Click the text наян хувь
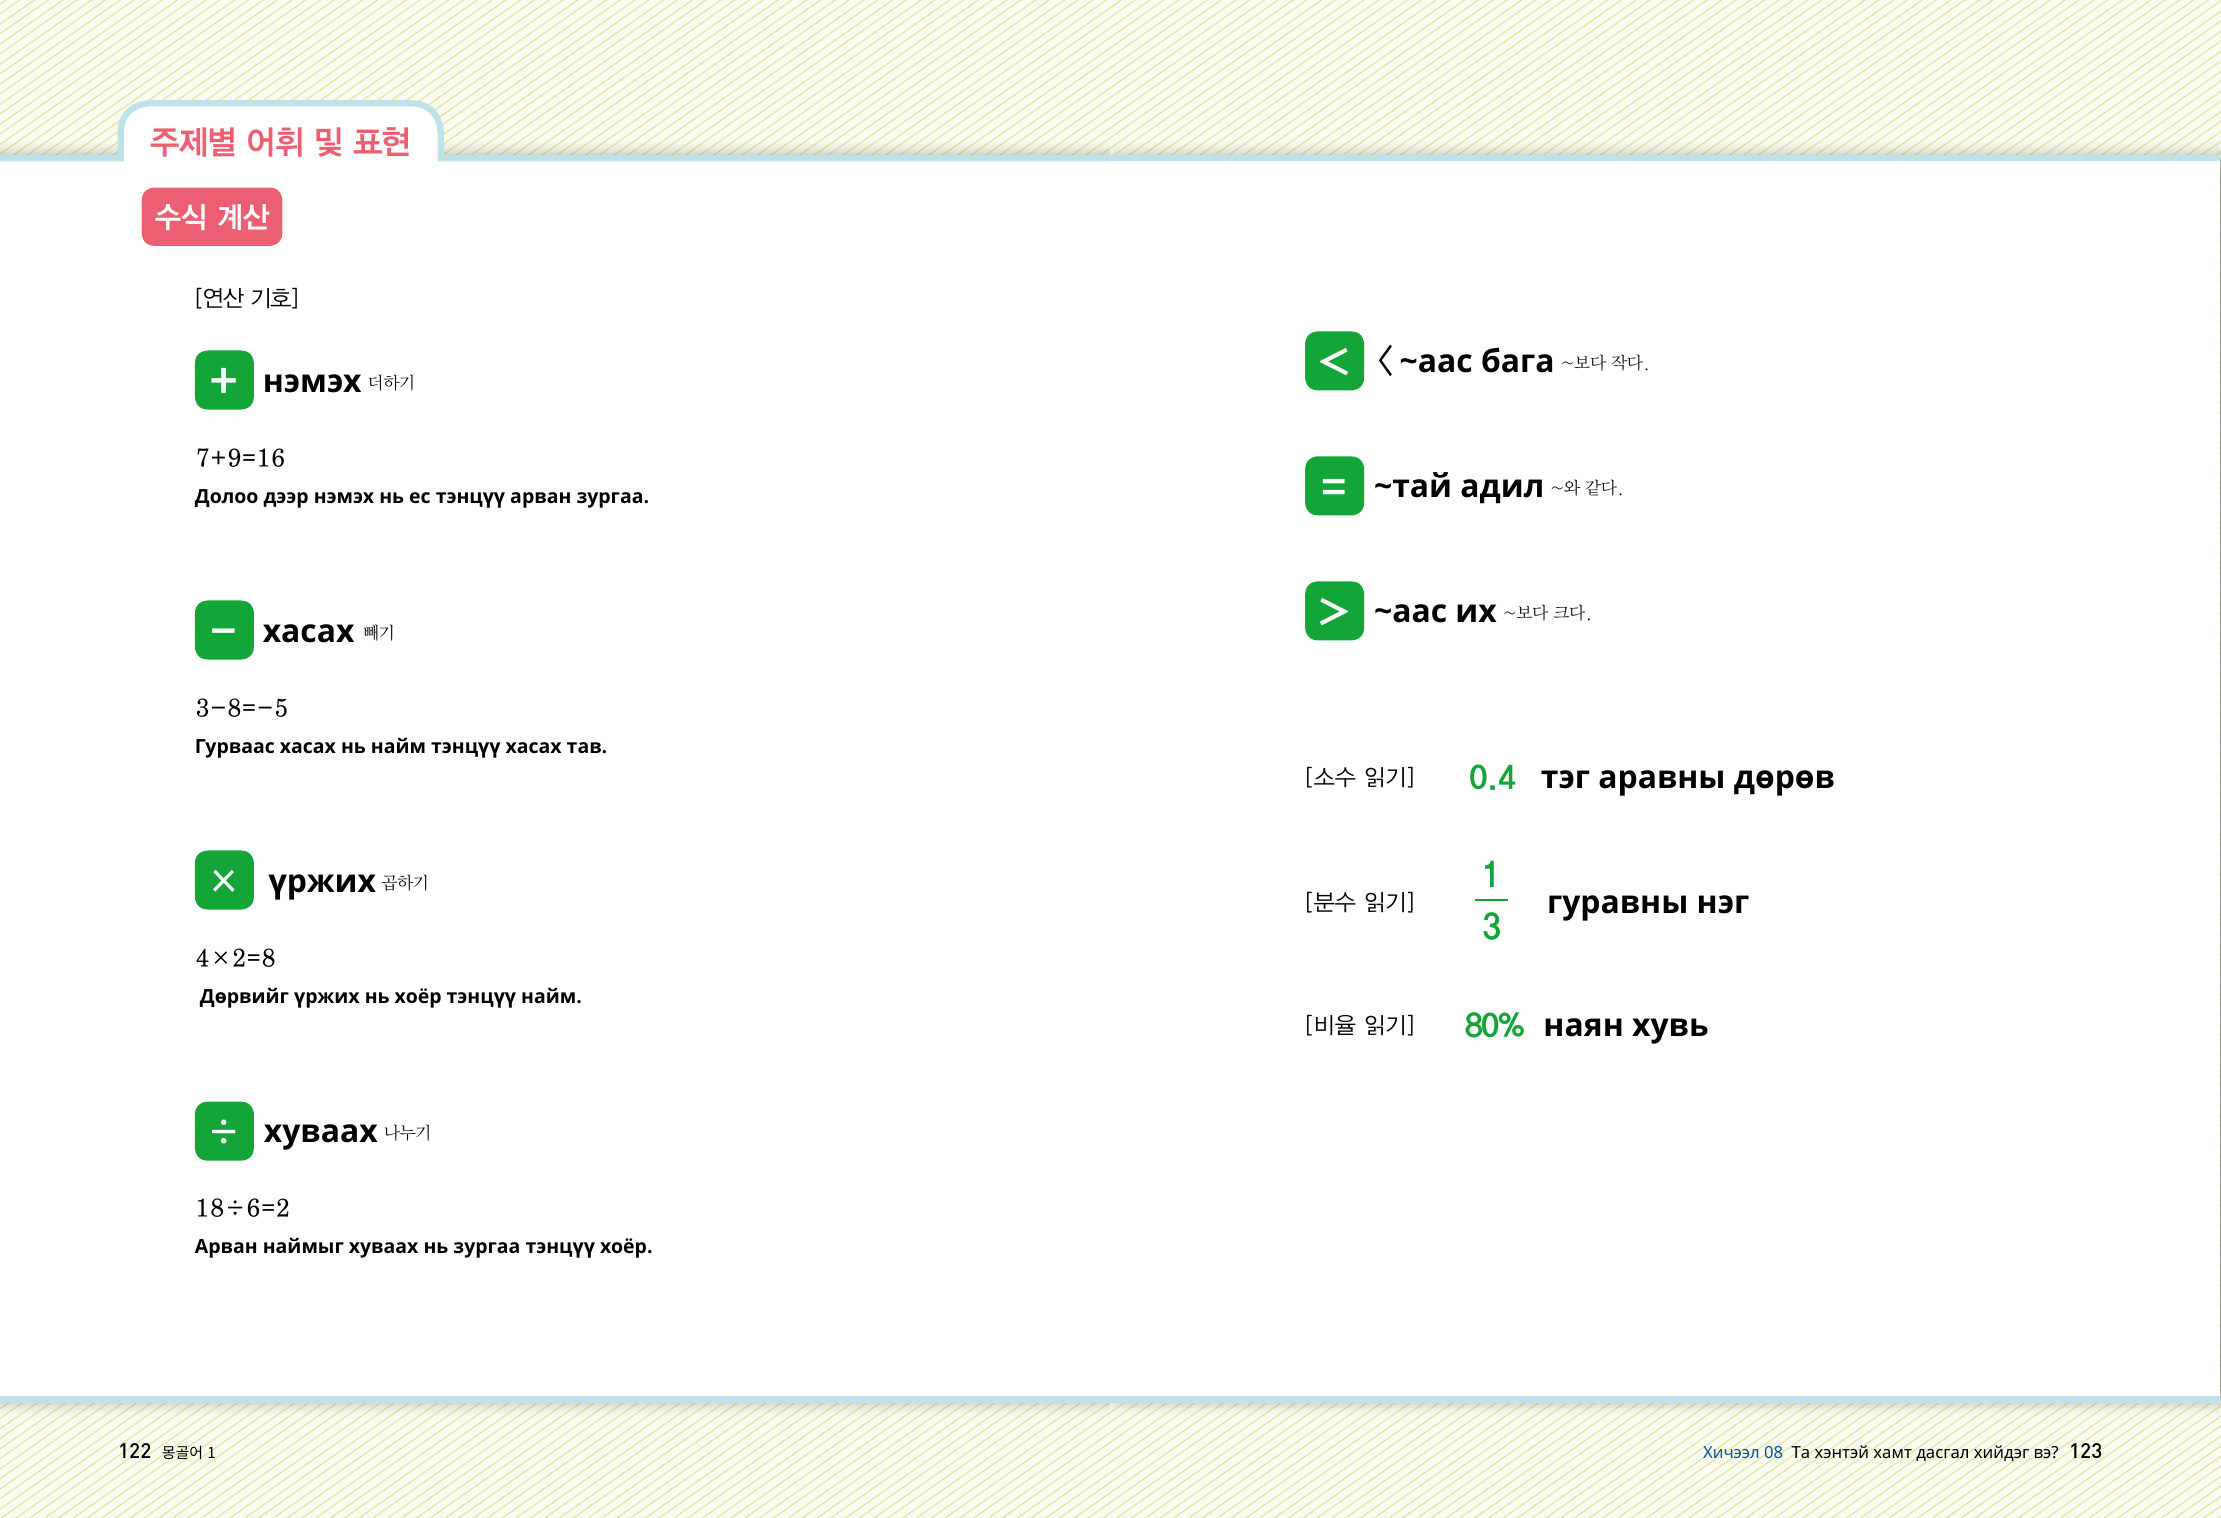 pos(1625,1025)
